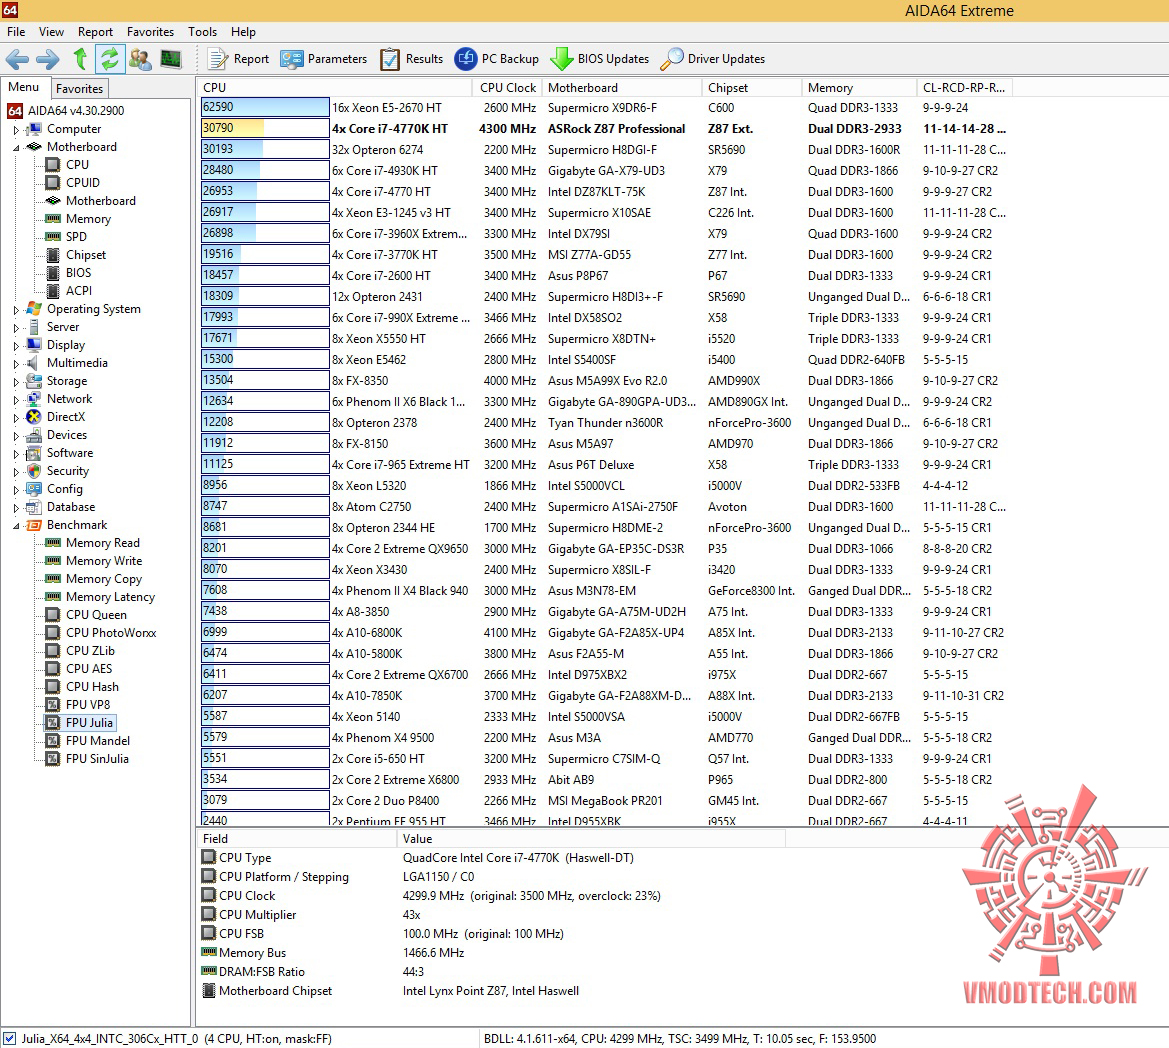Open the FPU Mandel benchmark
The image size is (1169, 1048).
tap(98, 741)
